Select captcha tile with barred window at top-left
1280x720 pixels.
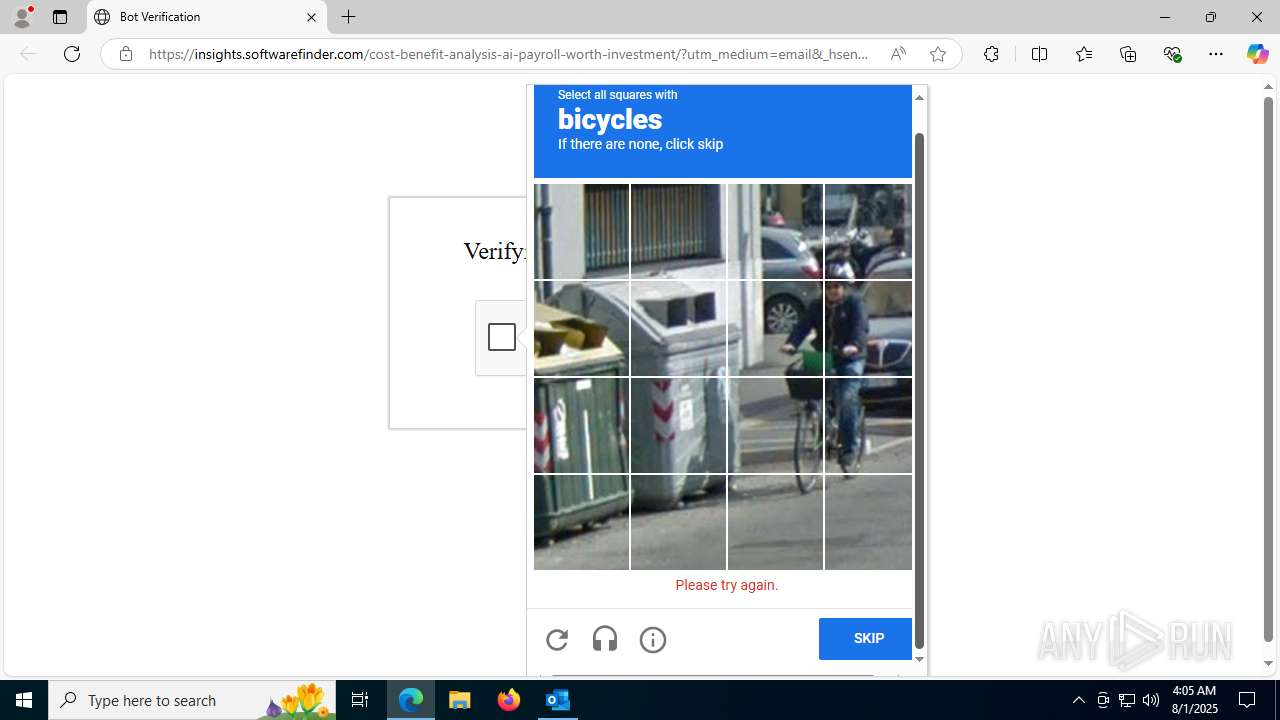[581, 231]
